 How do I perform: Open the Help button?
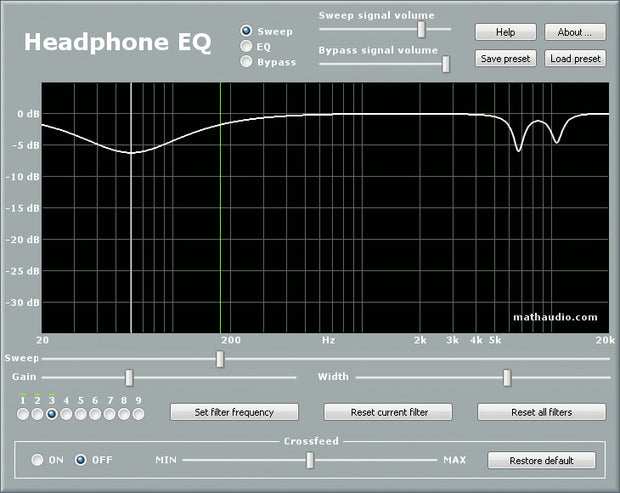[505, 32]
